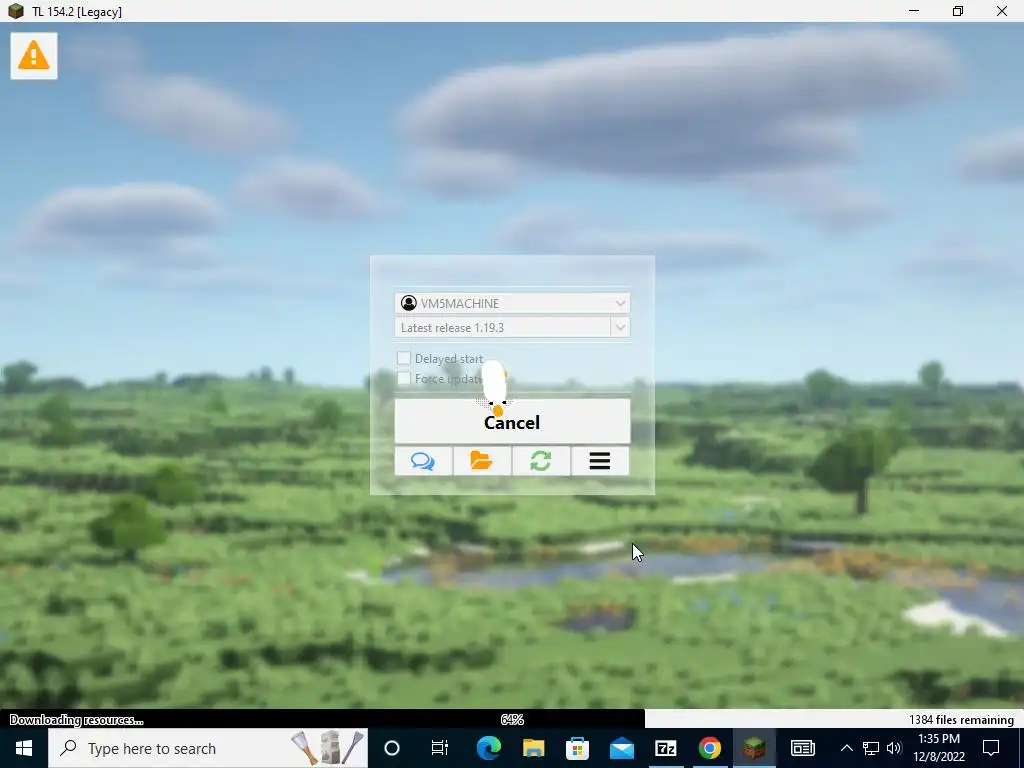This screenshot has width=1024, height=768.
Task: Open the hamburger menu icon
Action: click(x=600, y=461)
